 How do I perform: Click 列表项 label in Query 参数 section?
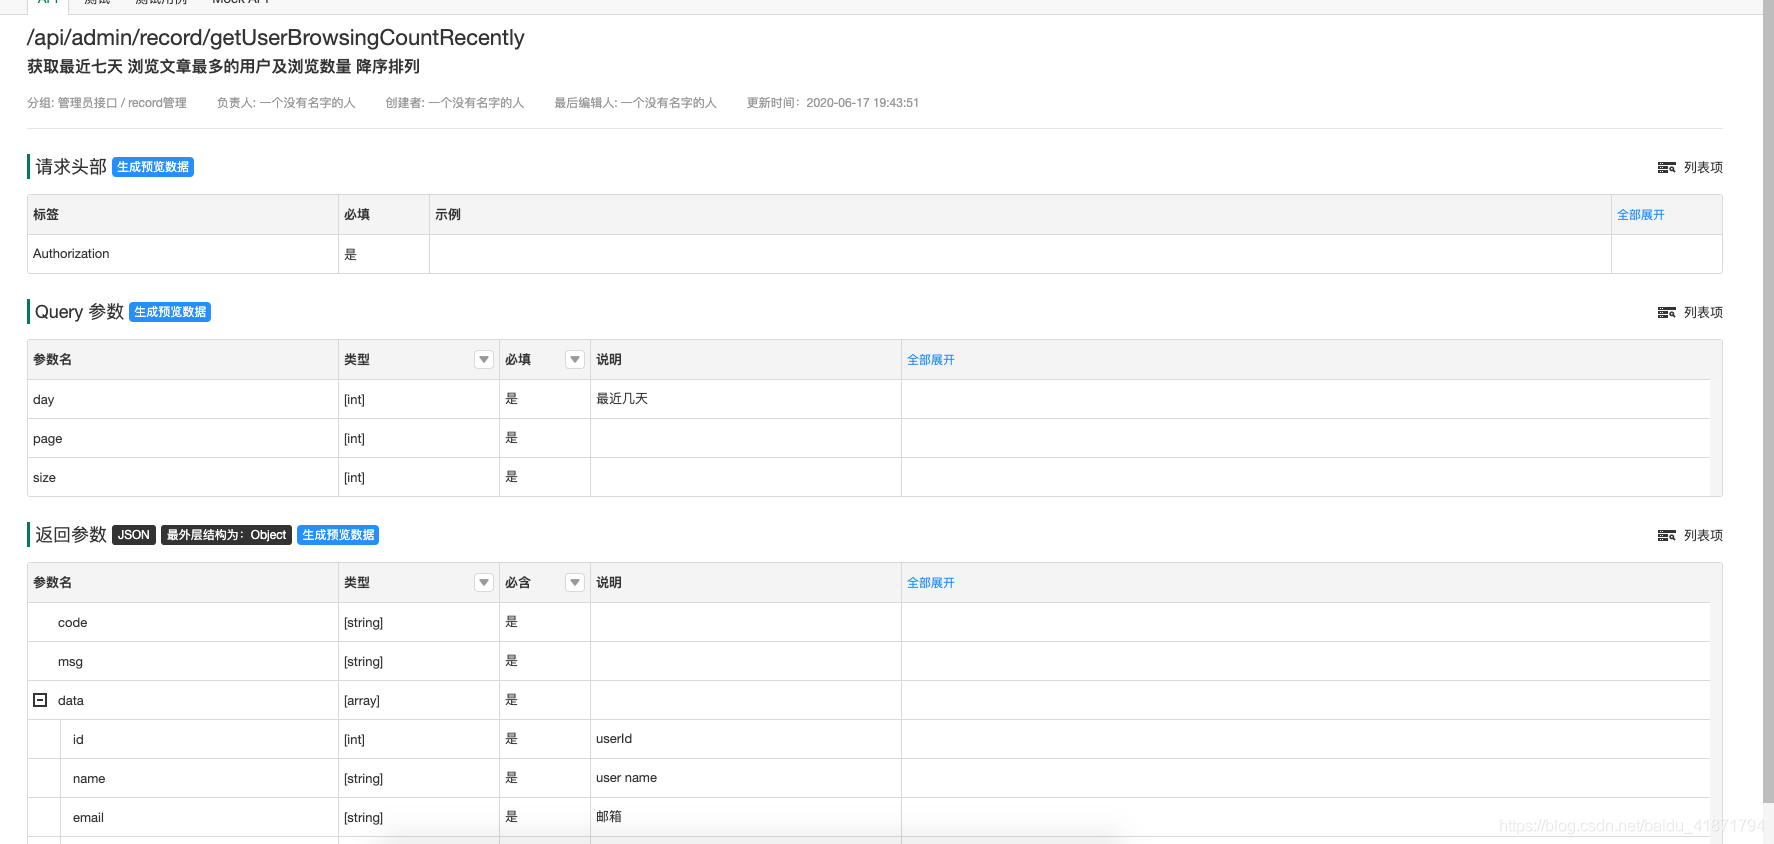(x=1703, y=313)
